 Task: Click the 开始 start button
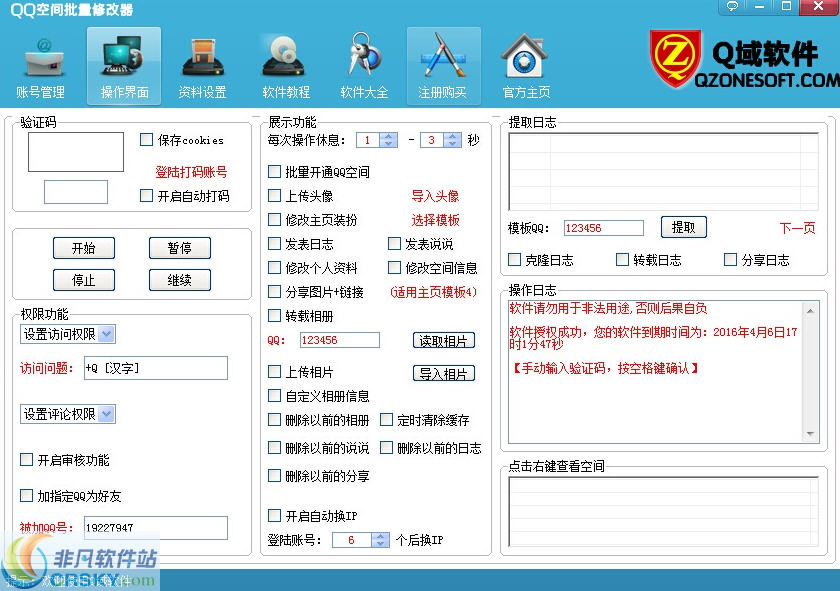pos(84,248)
